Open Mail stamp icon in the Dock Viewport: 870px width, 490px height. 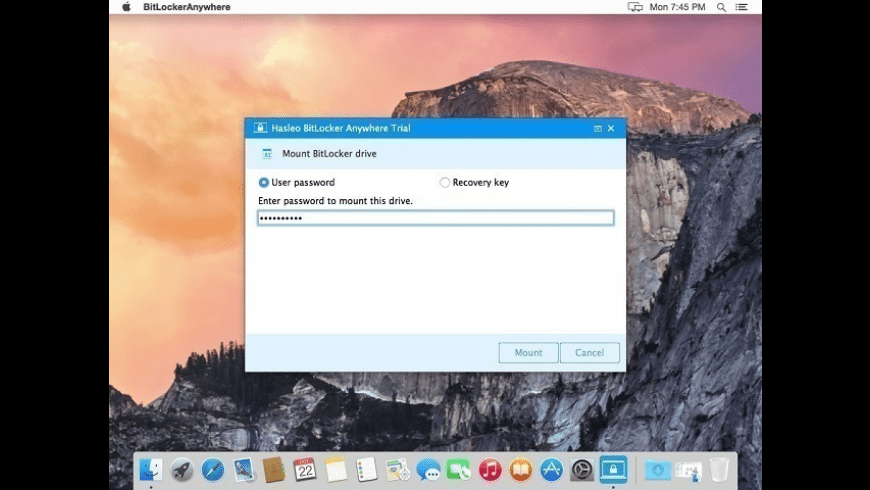click(x=244, y=470)
